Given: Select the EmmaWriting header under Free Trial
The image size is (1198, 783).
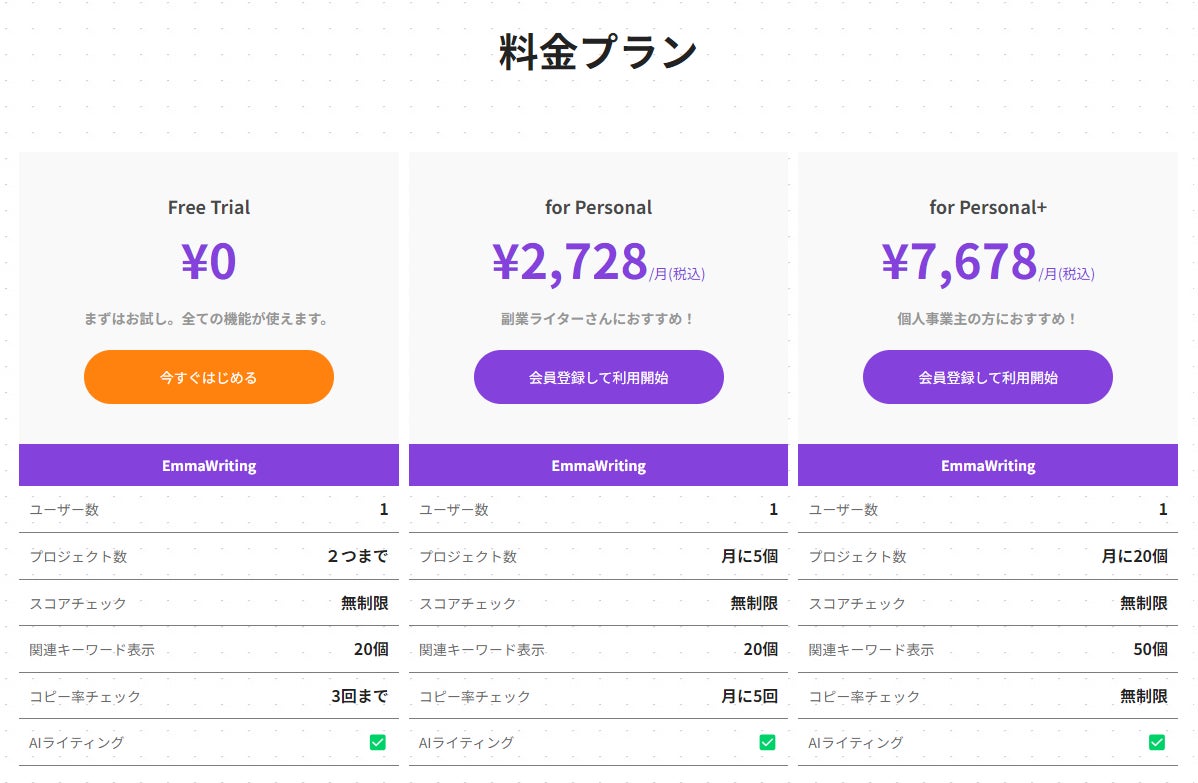Looking at the screenshot, I should tap(208, 465).
